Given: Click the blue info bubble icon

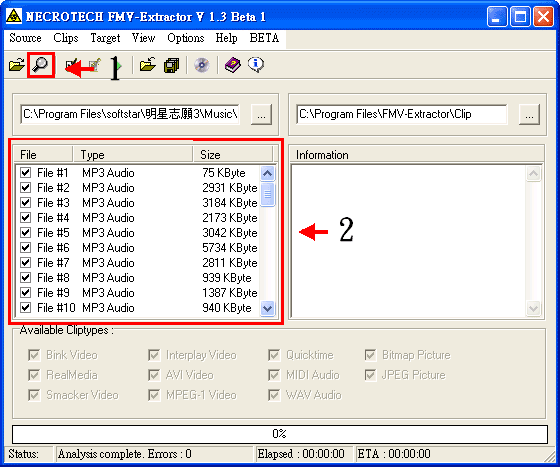Looking at the screenshot, I should pos(256,65).
